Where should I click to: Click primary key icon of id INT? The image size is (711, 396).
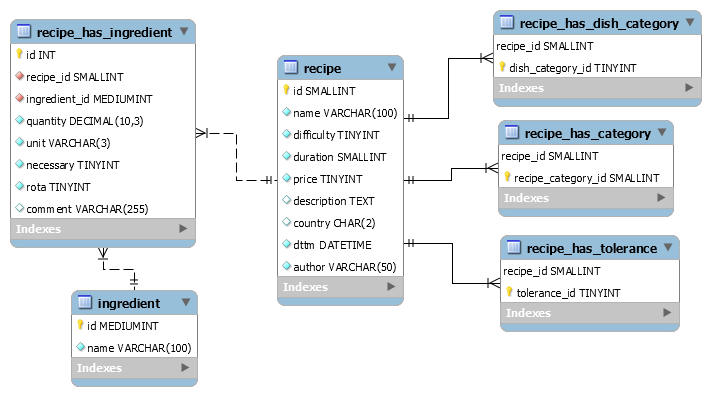click(19, 54)
